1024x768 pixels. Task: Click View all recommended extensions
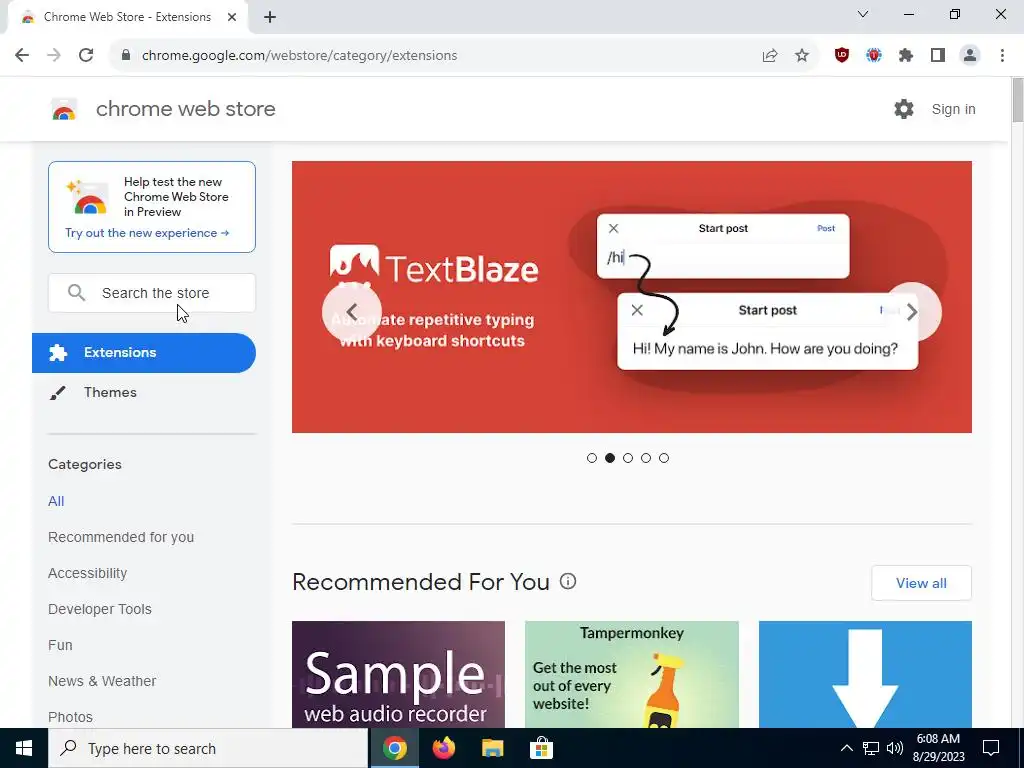point(921,583)
